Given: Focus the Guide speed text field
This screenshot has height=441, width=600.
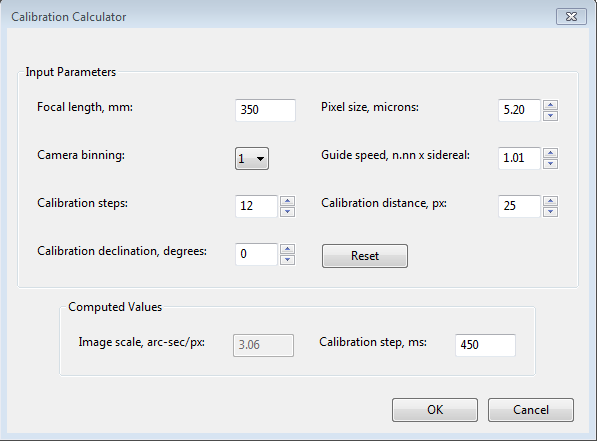Looking at the screenshot, I should pyautogui.click(x=519, y=158).
